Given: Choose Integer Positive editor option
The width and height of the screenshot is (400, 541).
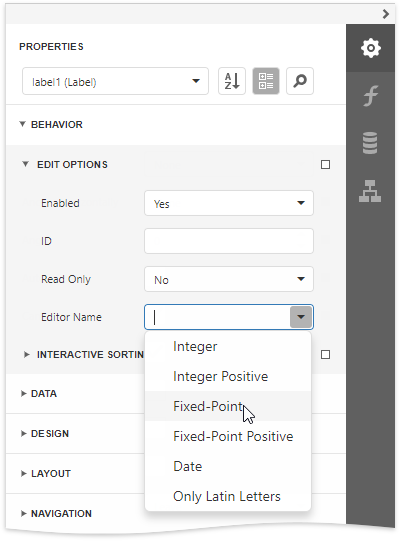Looking at the screenshot, I should coord(228,376).
